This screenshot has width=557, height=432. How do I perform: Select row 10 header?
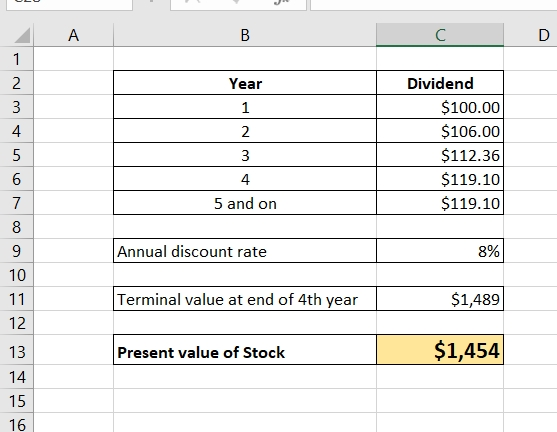click(17, 275)
